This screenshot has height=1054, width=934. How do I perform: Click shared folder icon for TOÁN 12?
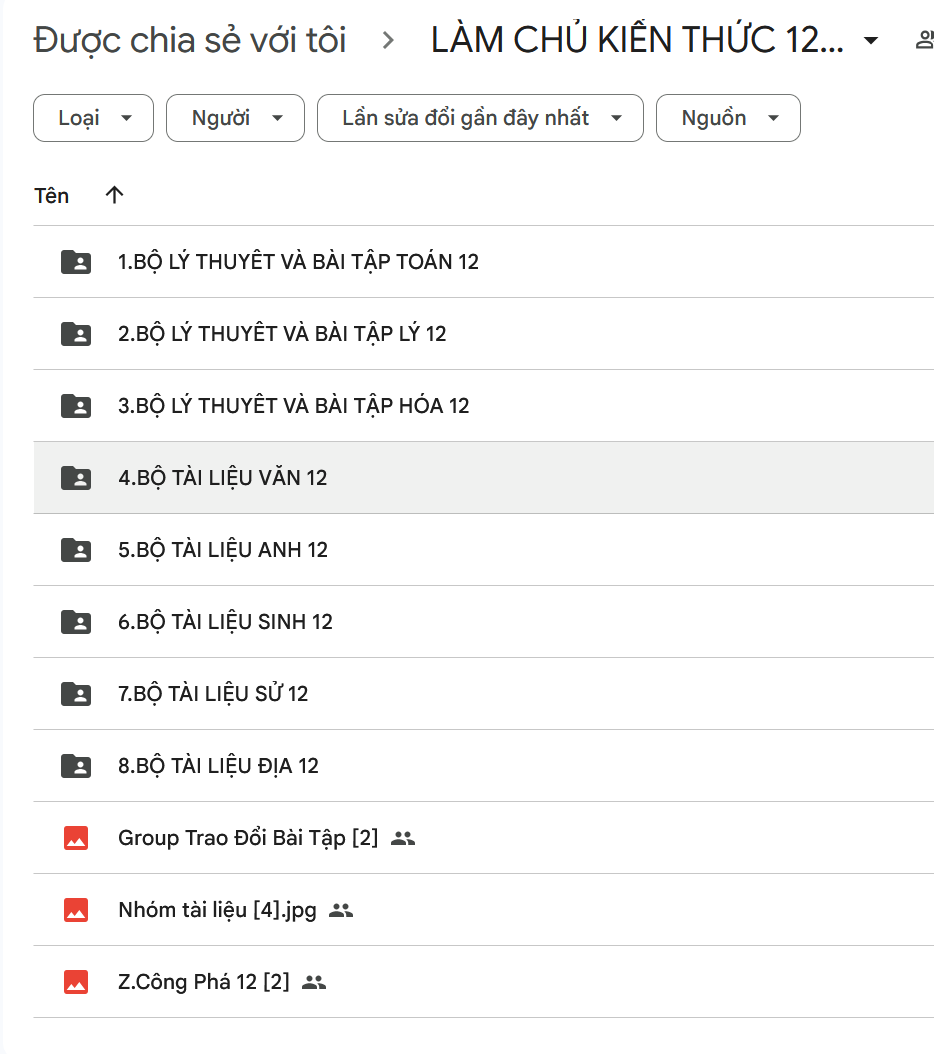click(x=76, y=262)
